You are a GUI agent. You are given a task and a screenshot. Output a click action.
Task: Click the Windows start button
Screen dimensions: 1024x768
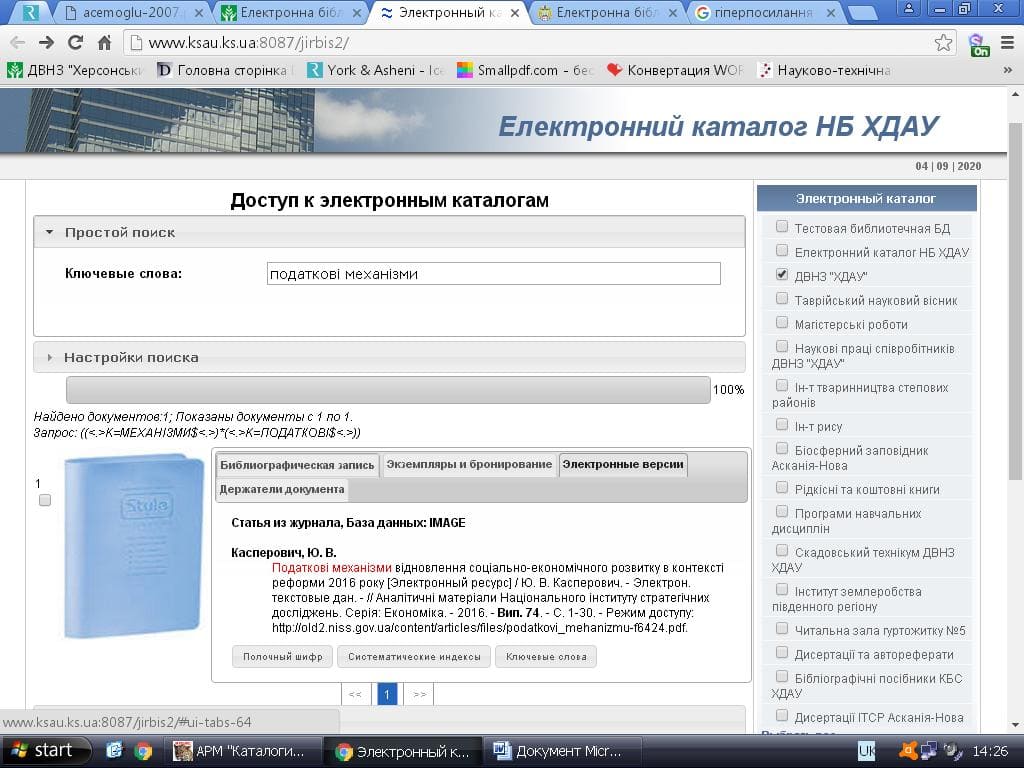[x=44, y=750]
